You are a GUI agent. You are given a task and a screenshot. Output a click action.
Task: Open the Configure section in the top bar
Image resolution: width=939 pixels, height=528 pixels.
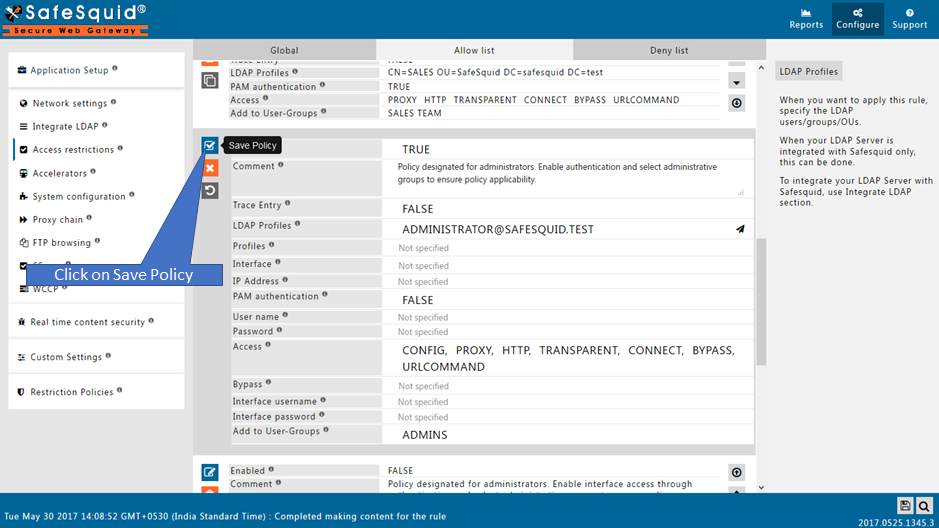point(858,19)
